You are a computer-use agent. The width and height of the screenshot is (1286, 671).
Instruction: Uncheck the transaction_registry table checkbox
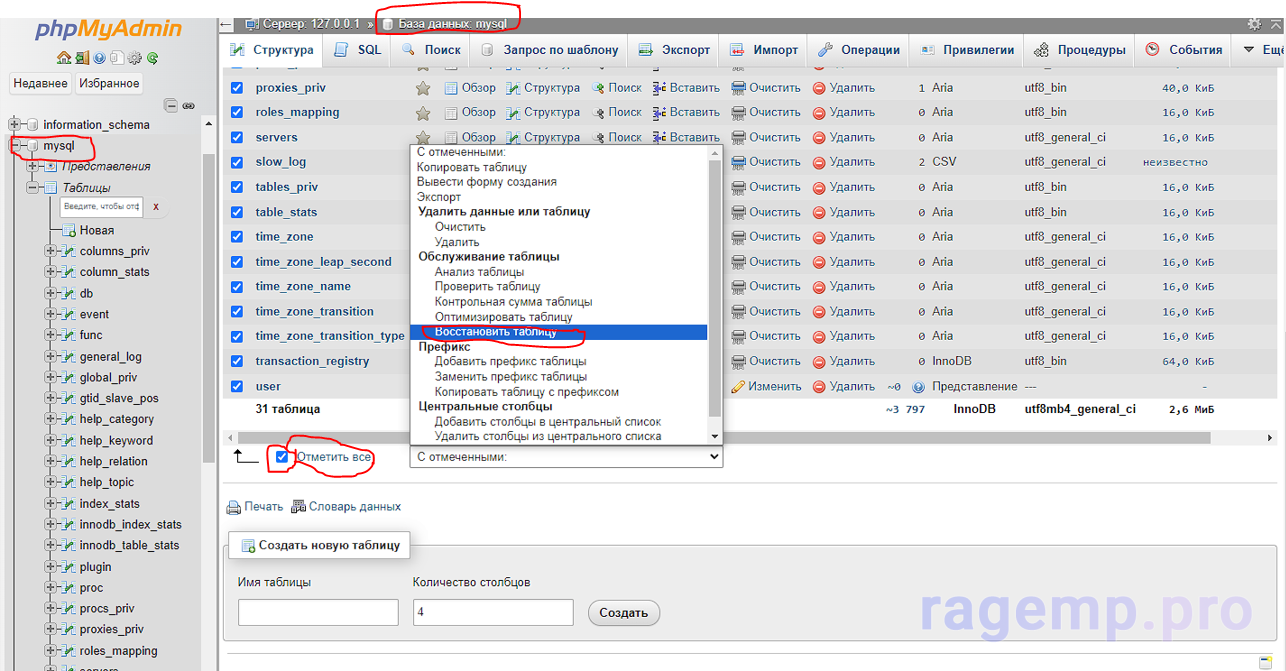(237, 361)
